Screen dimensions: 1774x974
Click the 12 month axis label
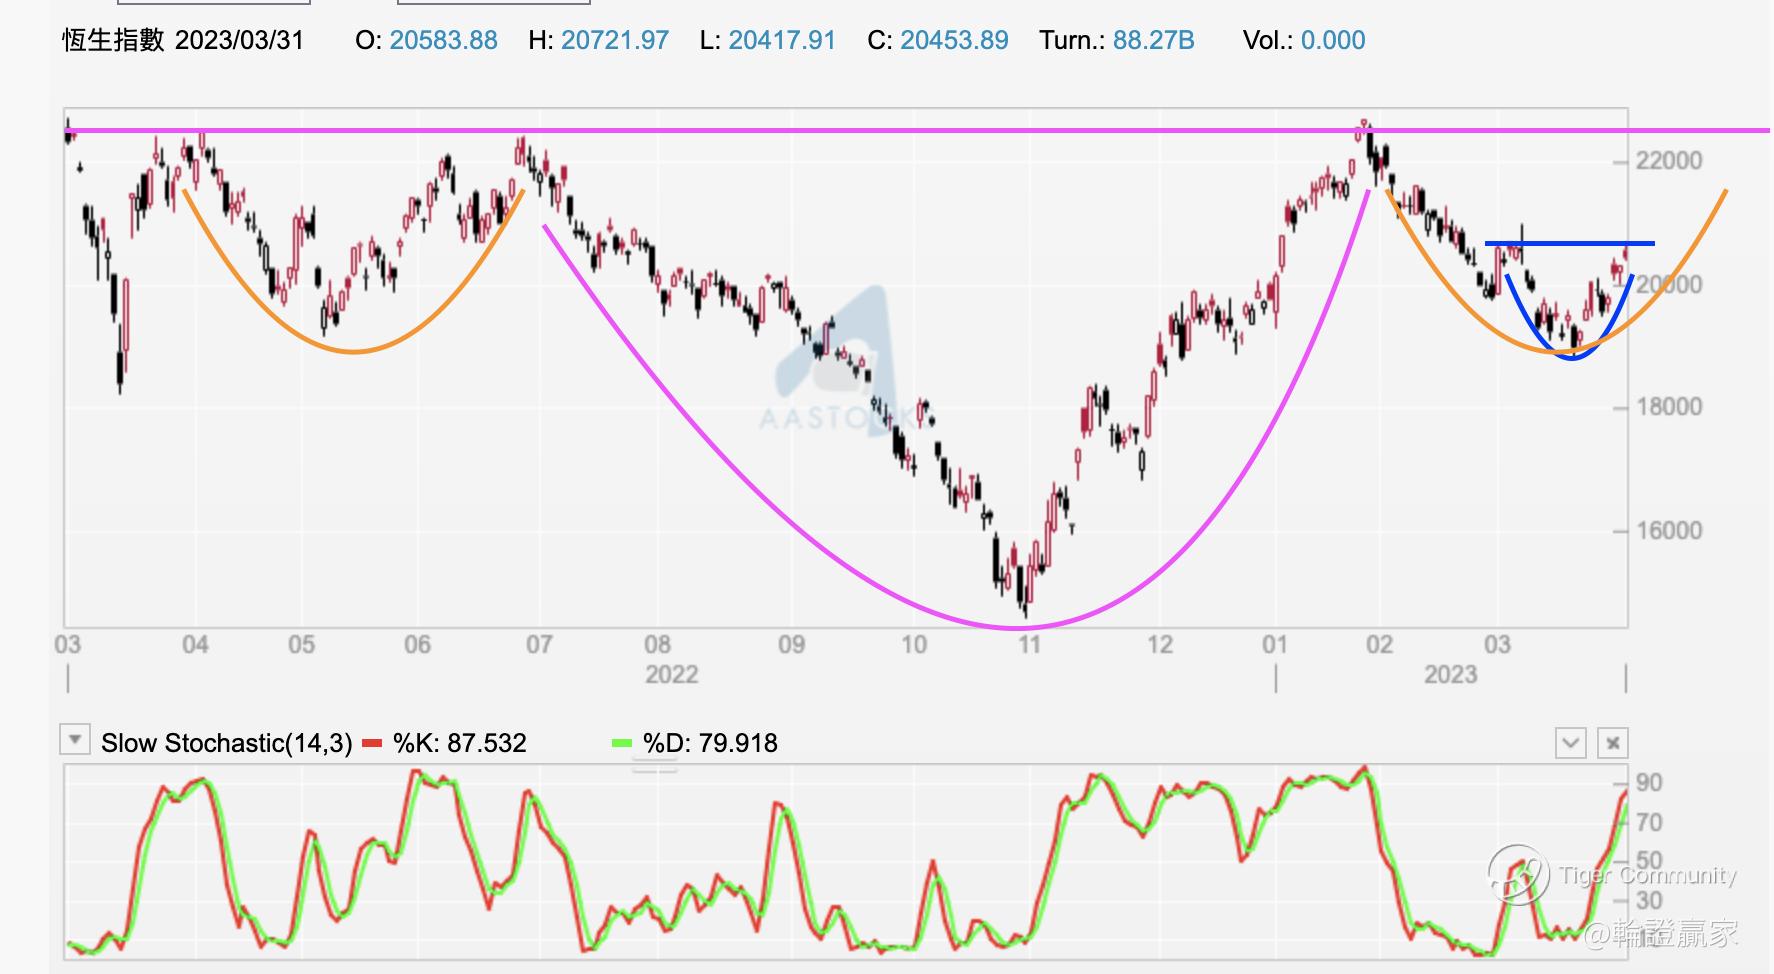click(1159, 644)
